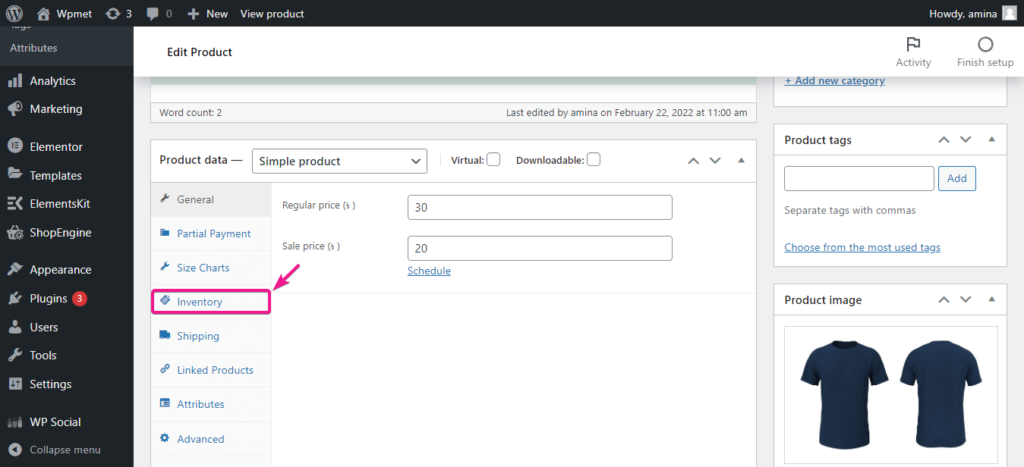
Task: Click the Regular price input field
Action: (x=540, y=207)
